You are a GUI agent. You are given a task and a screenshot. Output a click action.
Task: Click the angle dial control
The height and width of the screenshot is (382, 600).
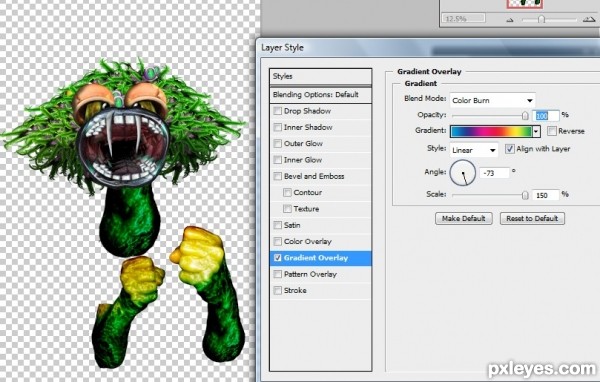(x=463, y=173)
